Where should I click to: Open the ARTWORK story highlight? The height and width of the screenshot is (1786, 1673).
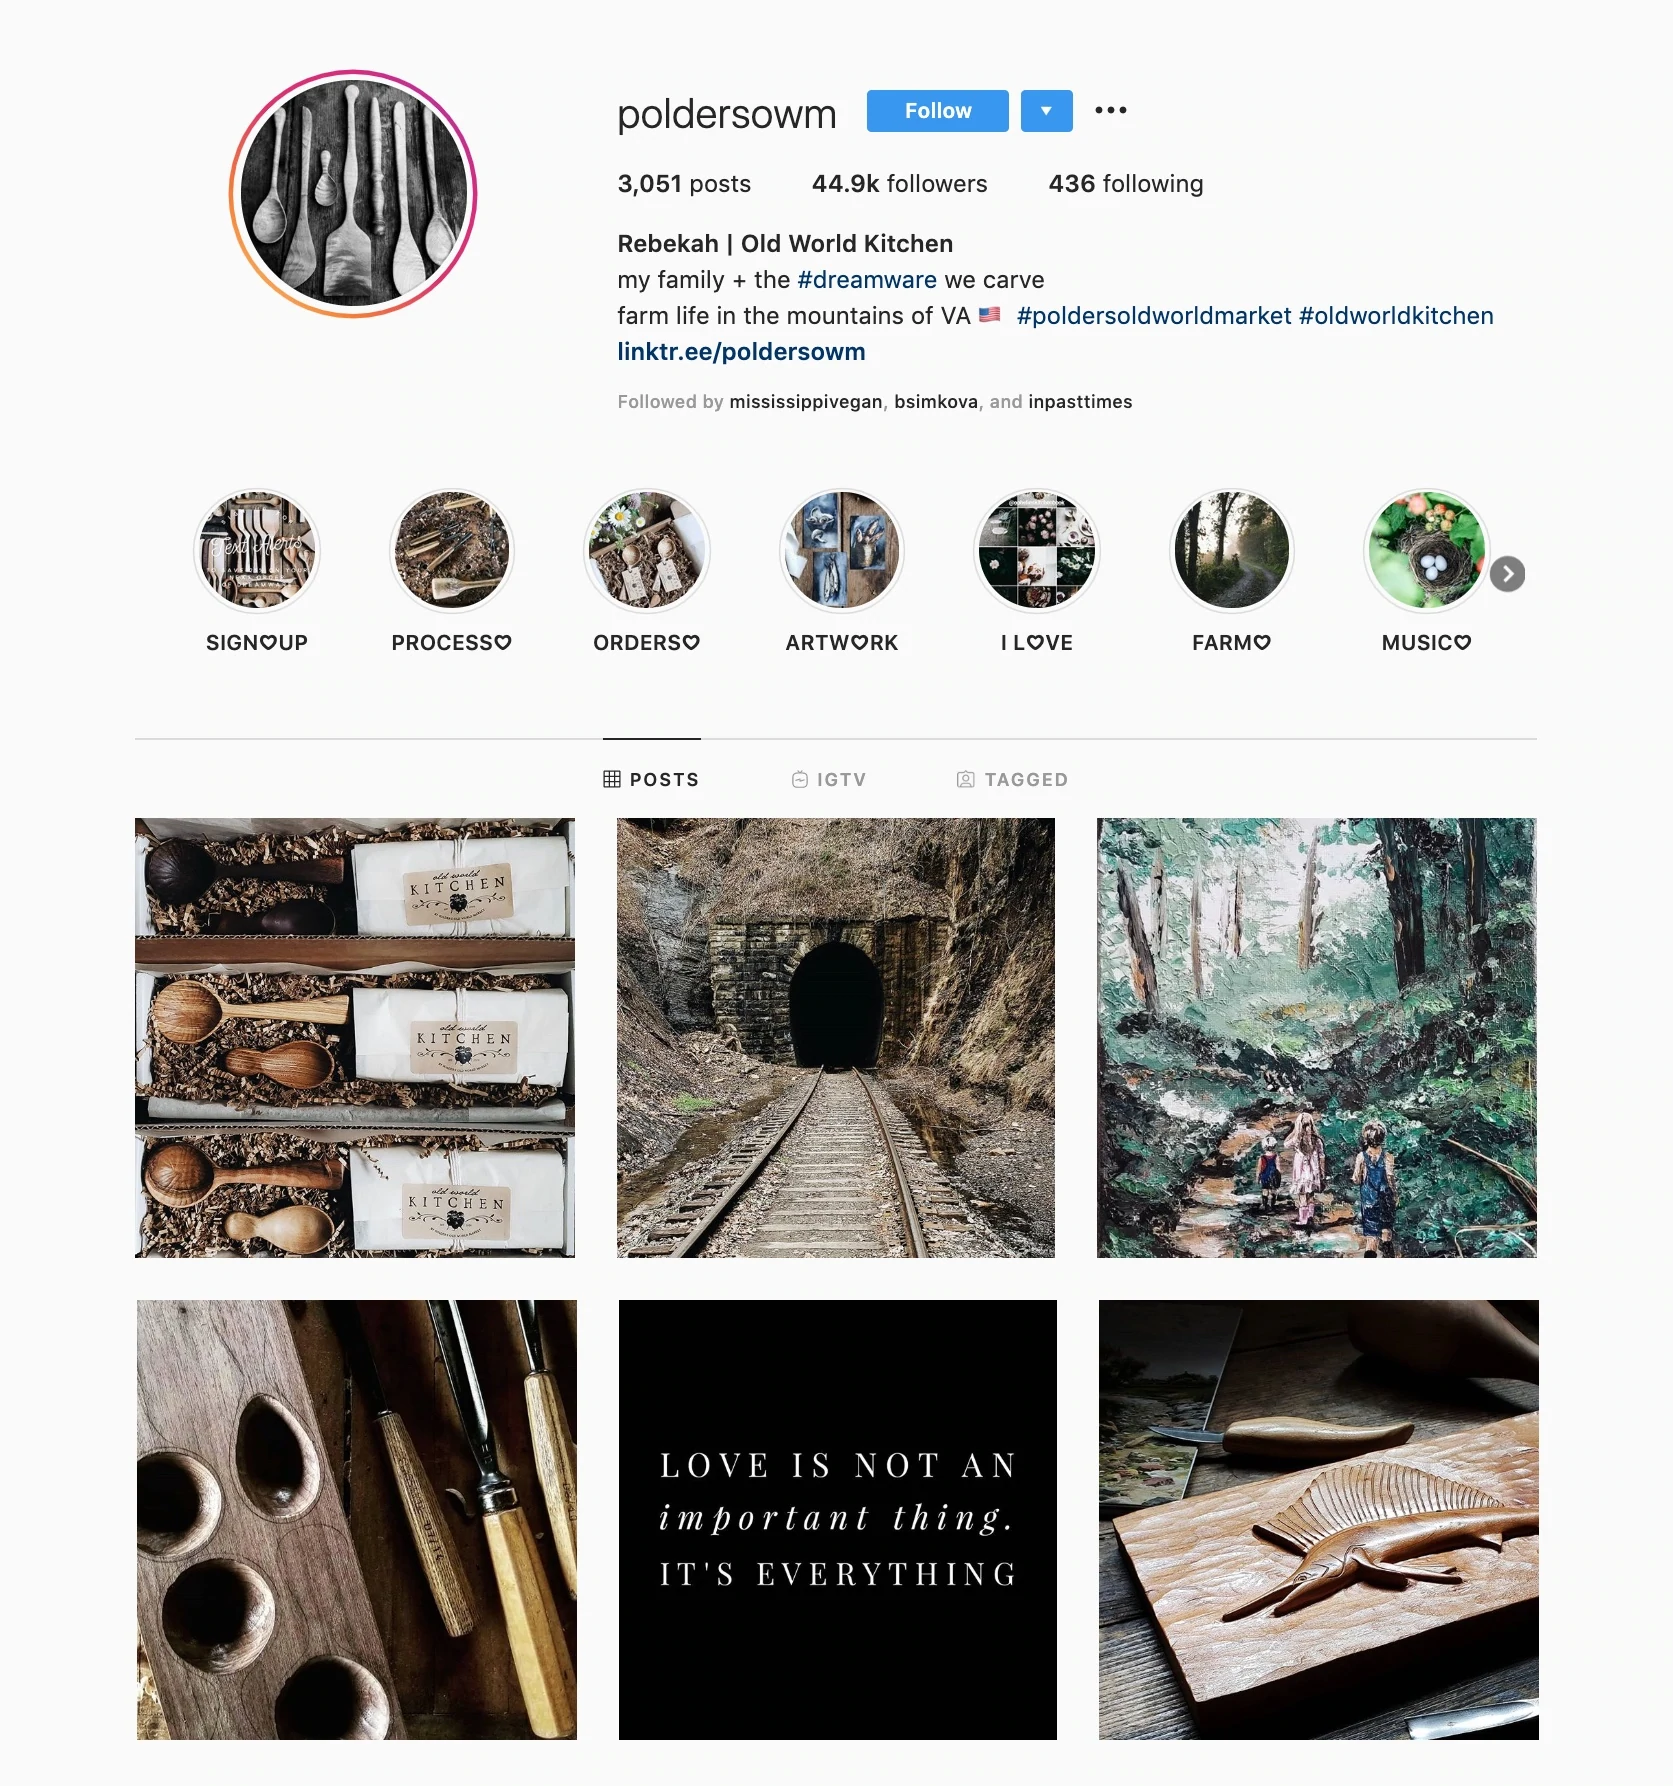coord(842,551)
